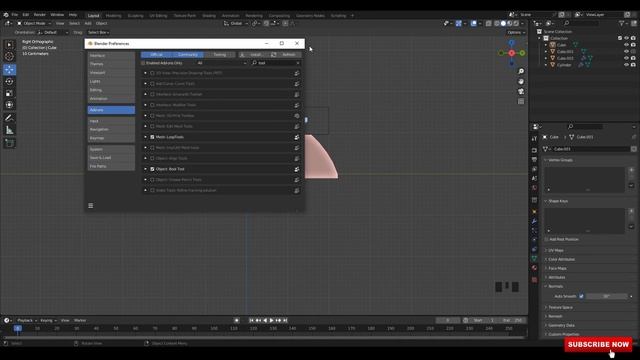Click the Subscribe Now button
Viewport: 640px width, 360px height.
(598, 344)
